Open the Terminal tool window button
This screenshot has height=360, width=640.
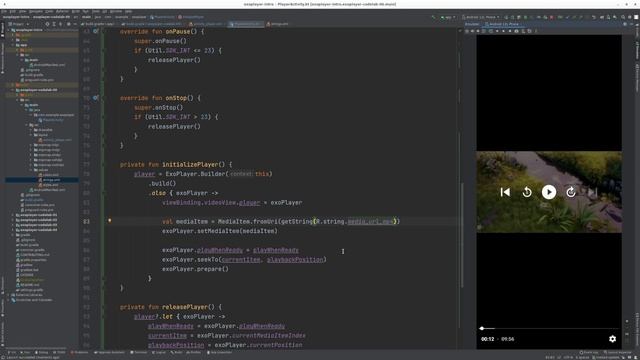(138, 352)
